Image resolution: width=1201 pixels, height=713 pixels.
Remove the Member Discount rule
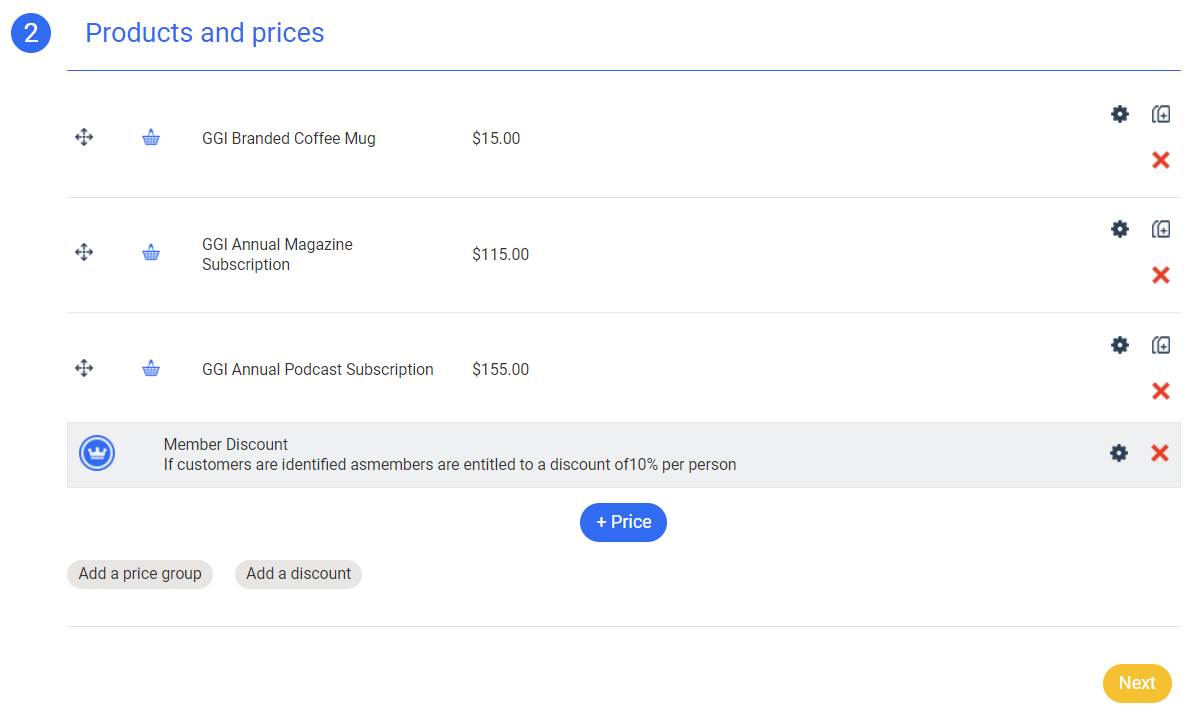(x=1160, y=453)
